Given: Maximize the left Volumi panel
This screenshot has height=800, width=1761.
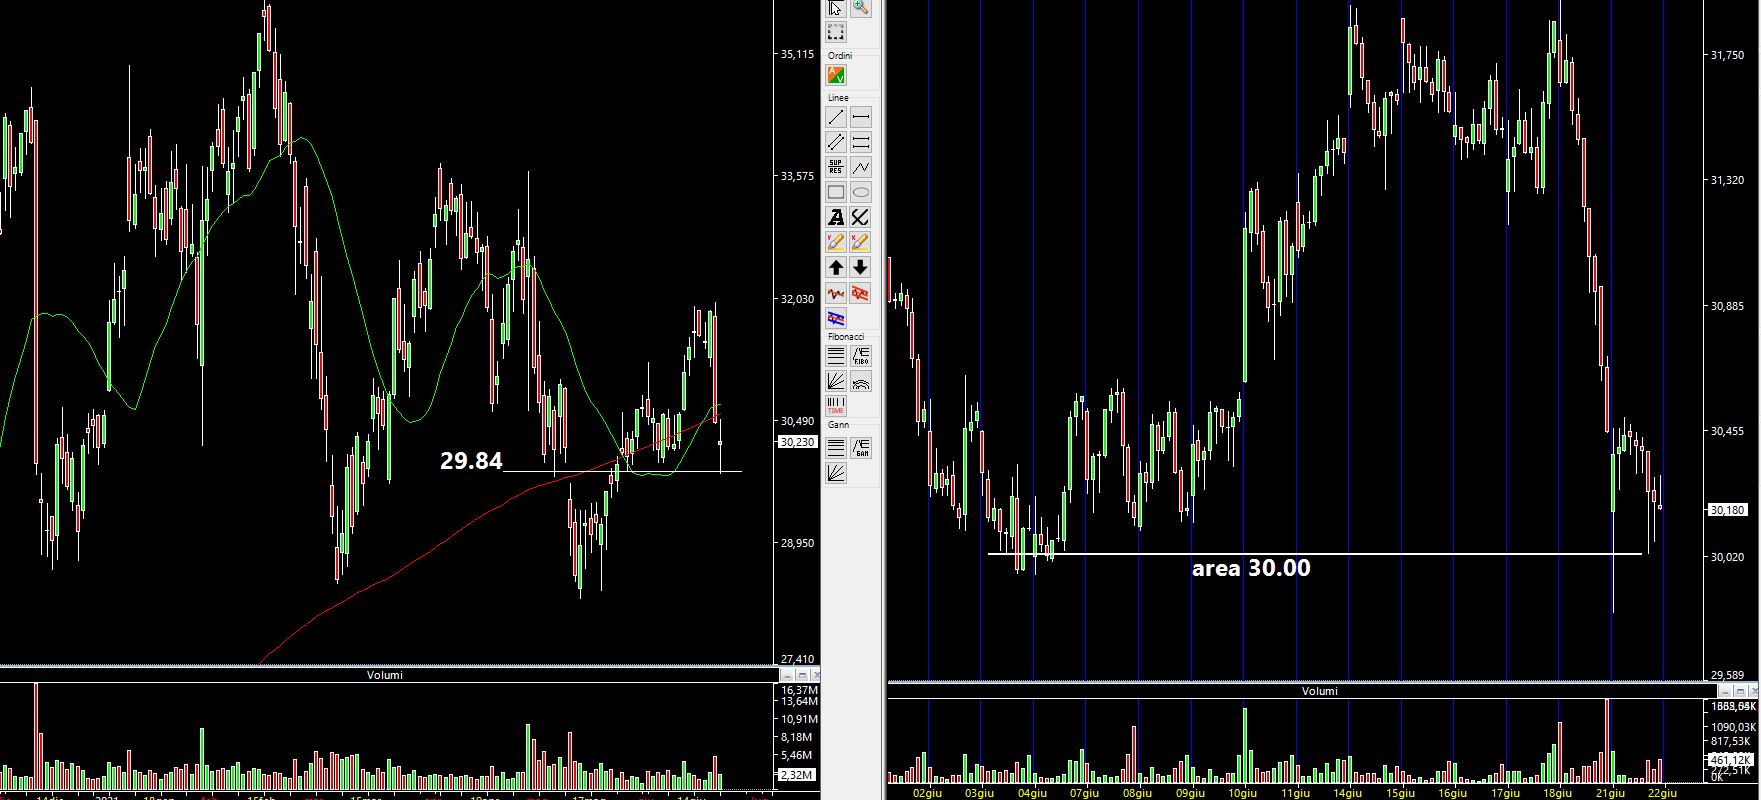Looking at the screenshot, I should (x=802, y=675).
